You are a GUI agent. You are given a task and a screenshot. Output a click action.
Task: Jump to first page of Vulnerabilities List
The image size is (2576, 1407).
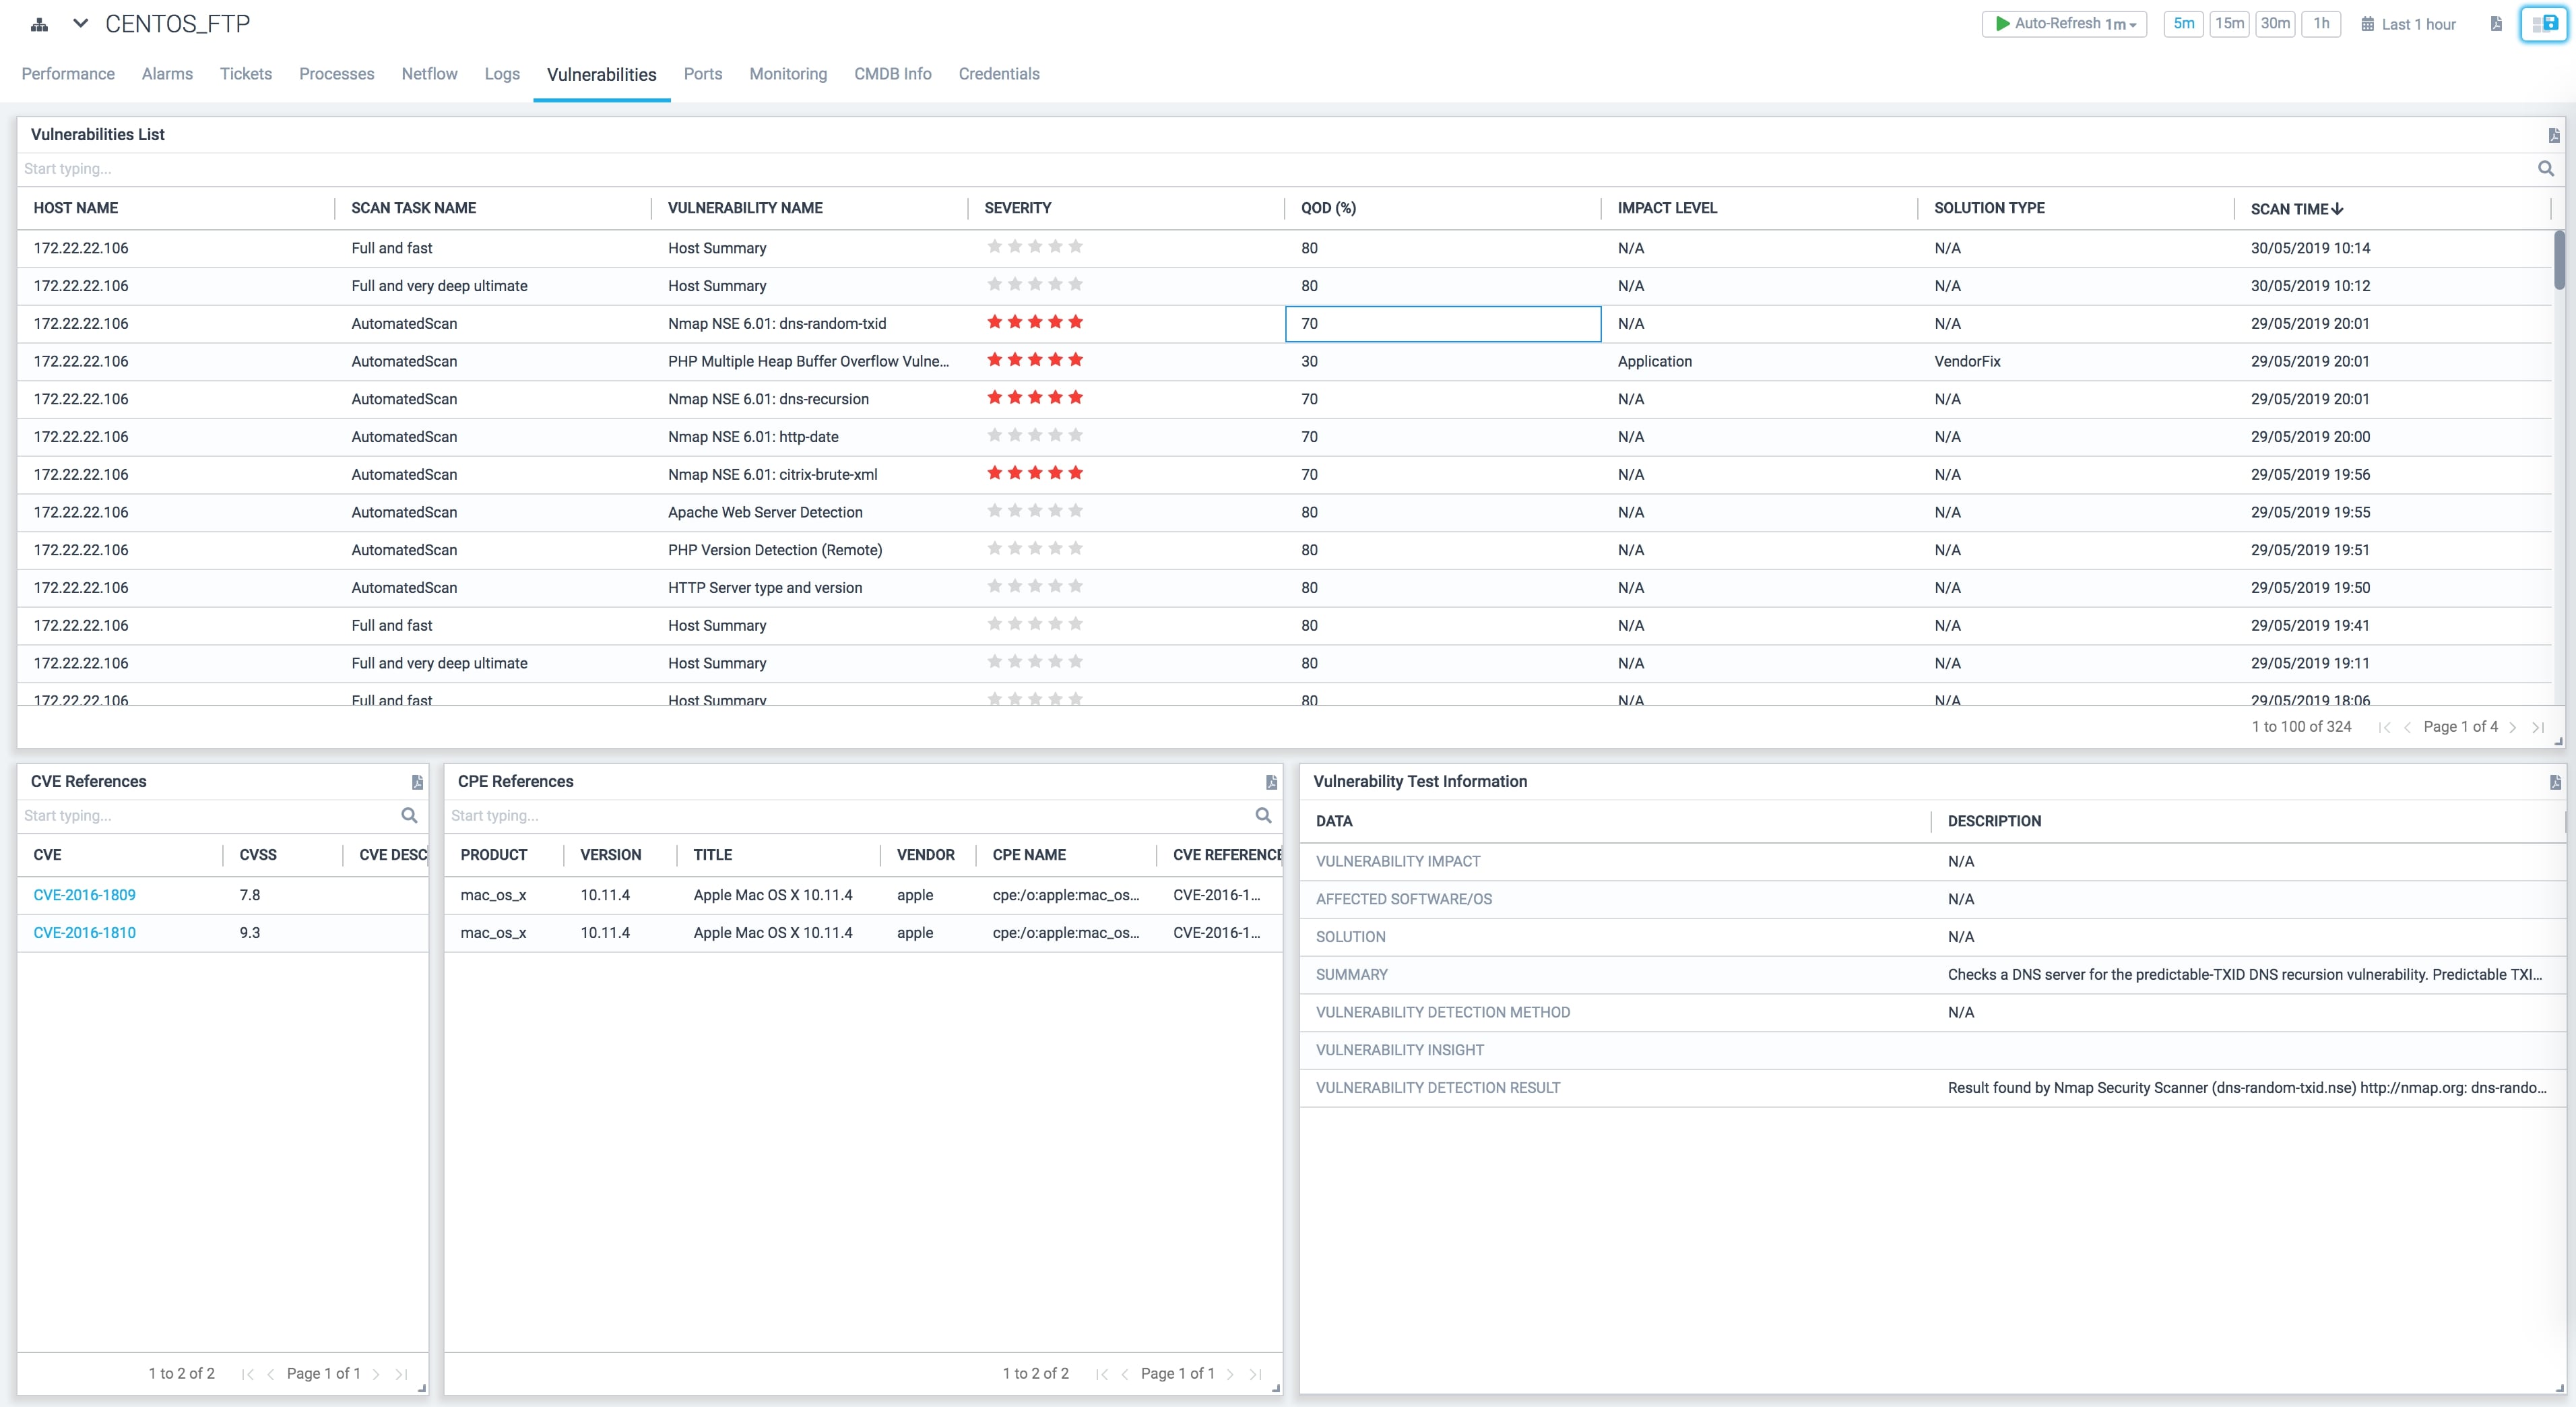pos(2384,727)
